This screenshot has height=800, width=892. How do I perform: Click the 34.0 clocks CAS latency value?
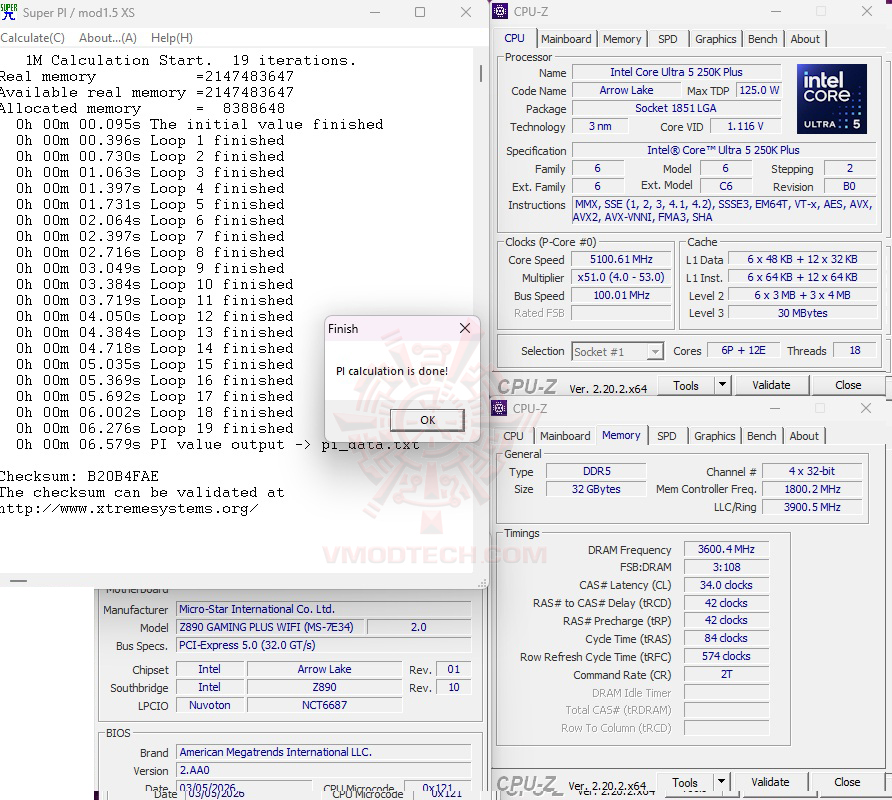pos(726,585)
